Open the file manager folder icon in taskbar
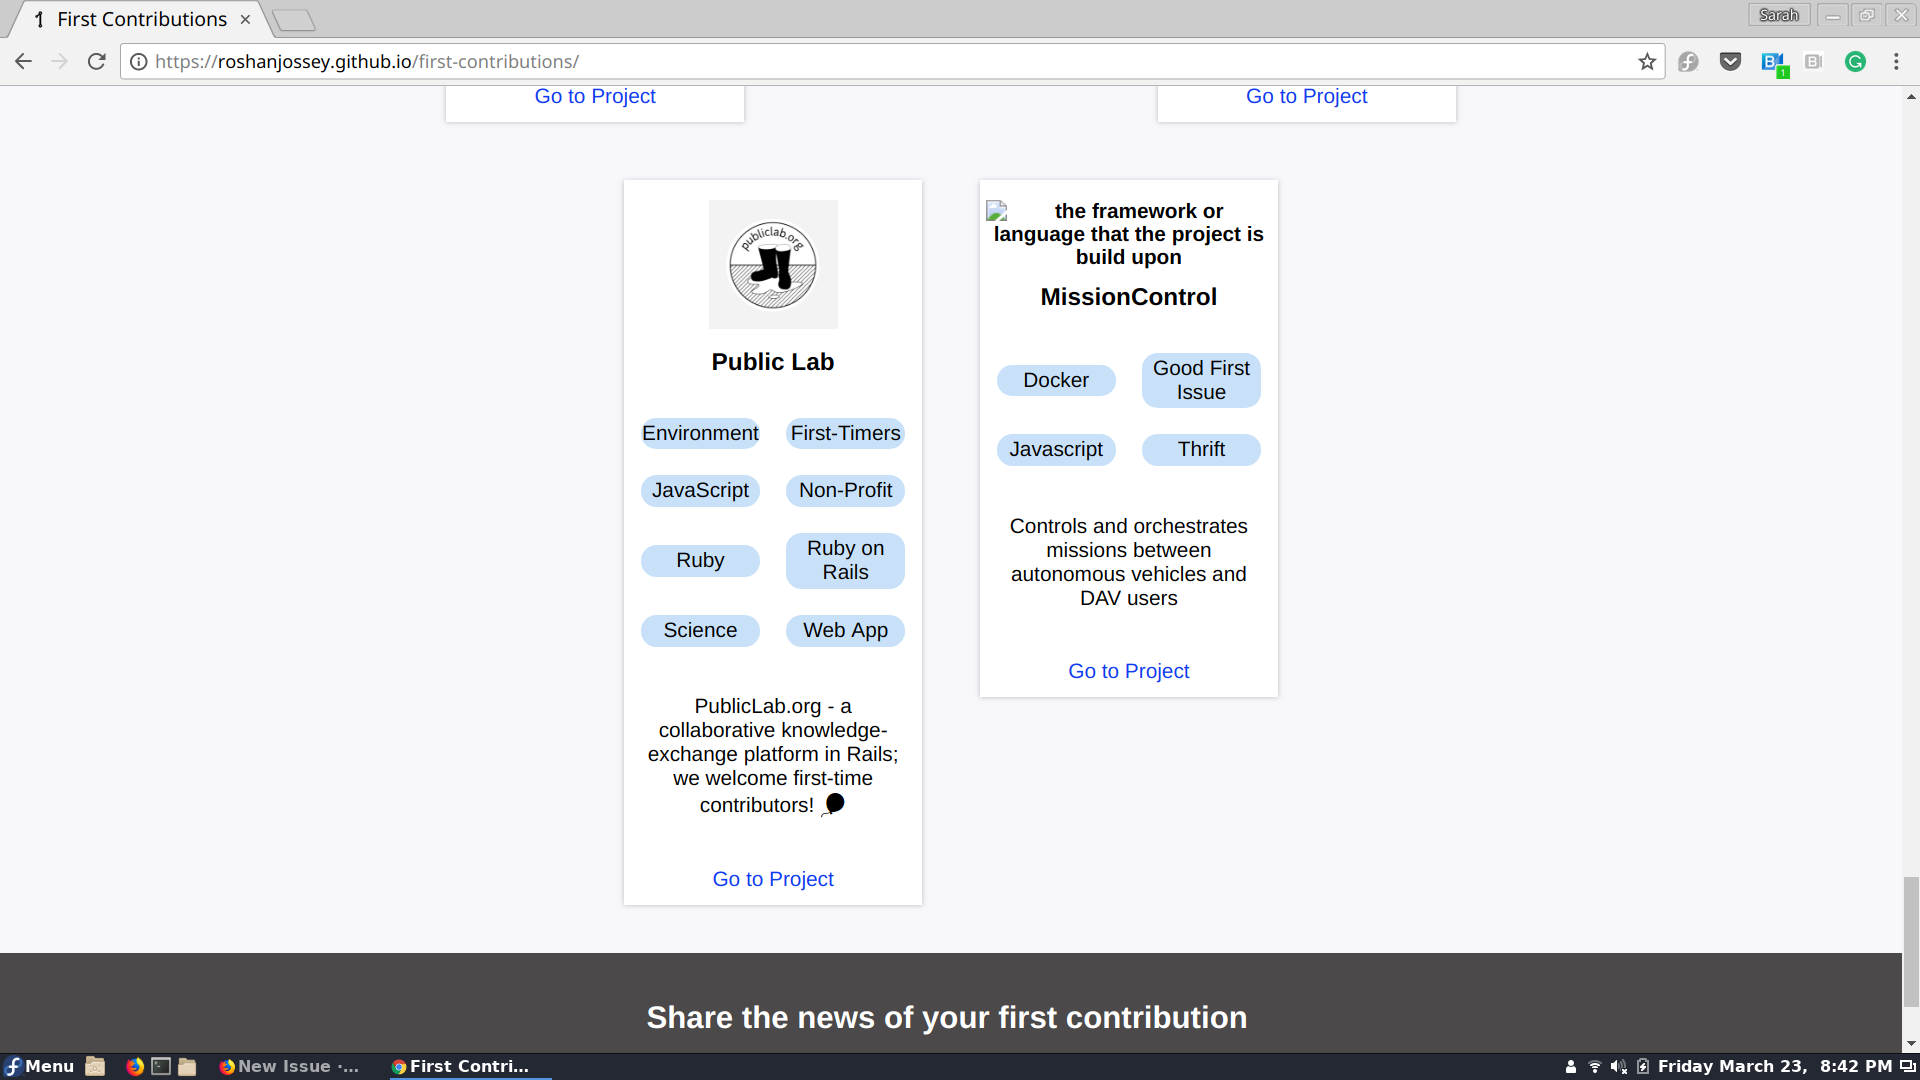Image resolution: width=1920 pixels, height=1080 pixels. tap(187, 1066)
